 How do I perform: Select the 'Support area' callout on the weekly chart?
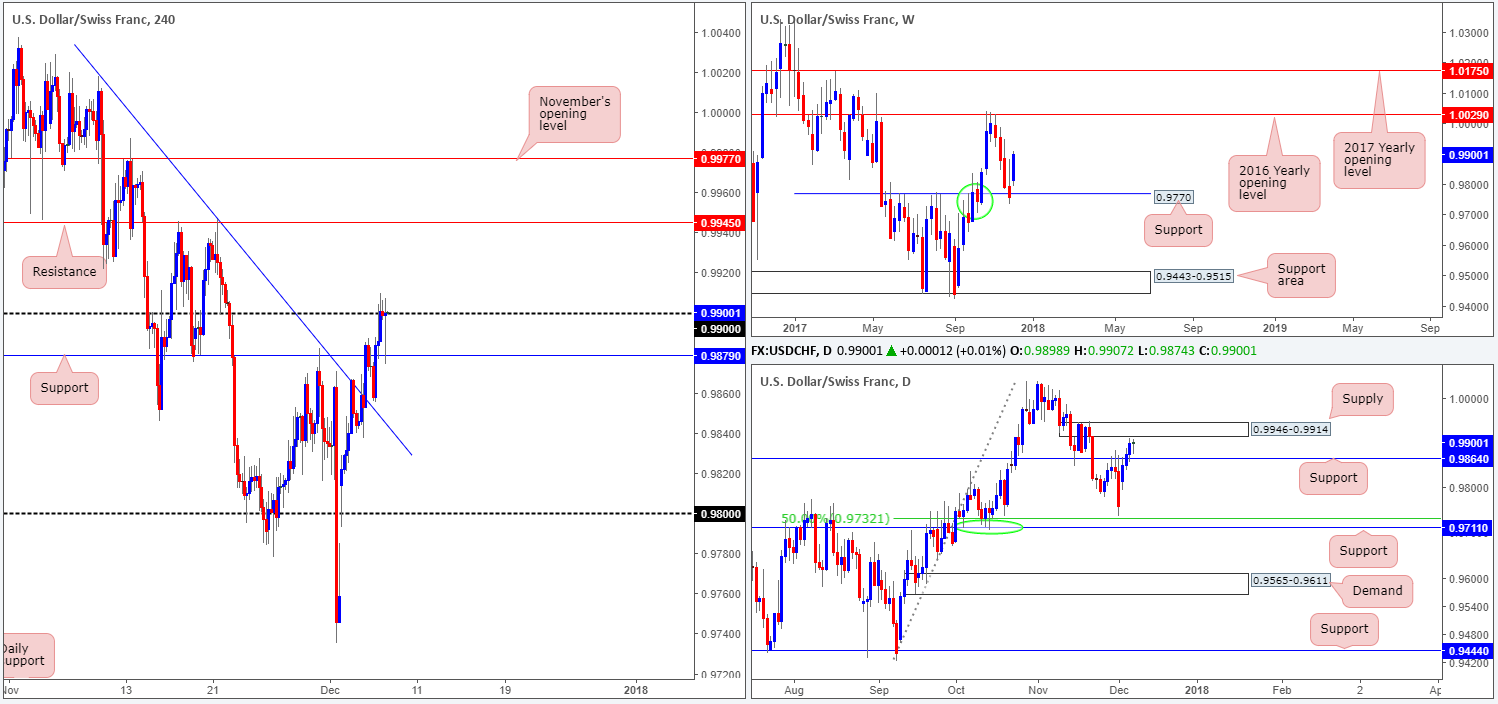(1301, 275)
